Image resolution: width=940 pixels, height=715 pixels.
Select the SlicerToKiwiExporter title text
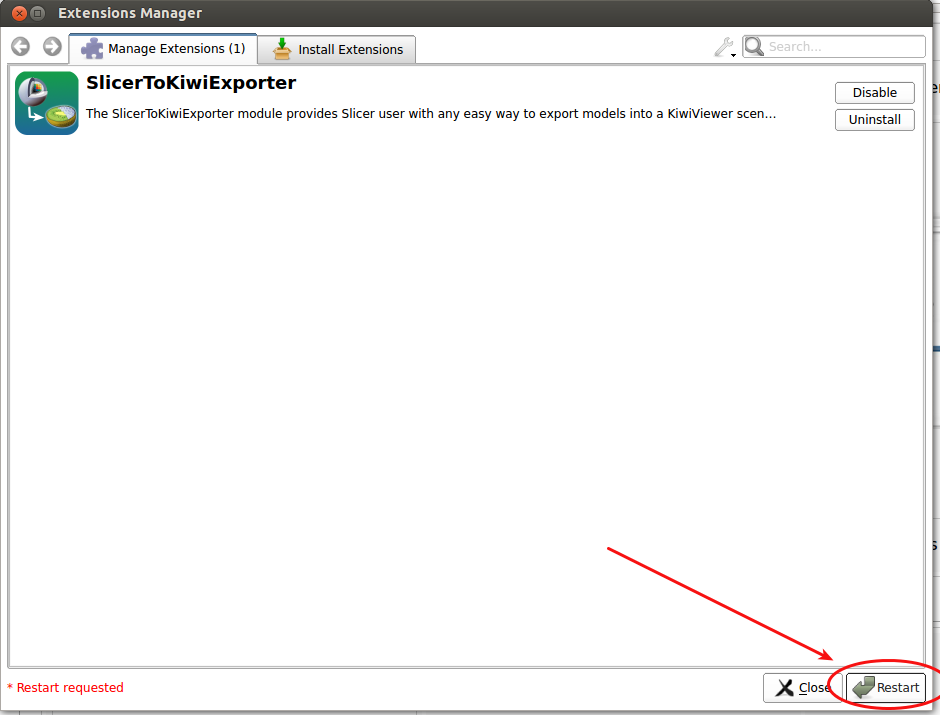(x=191, y=83)
